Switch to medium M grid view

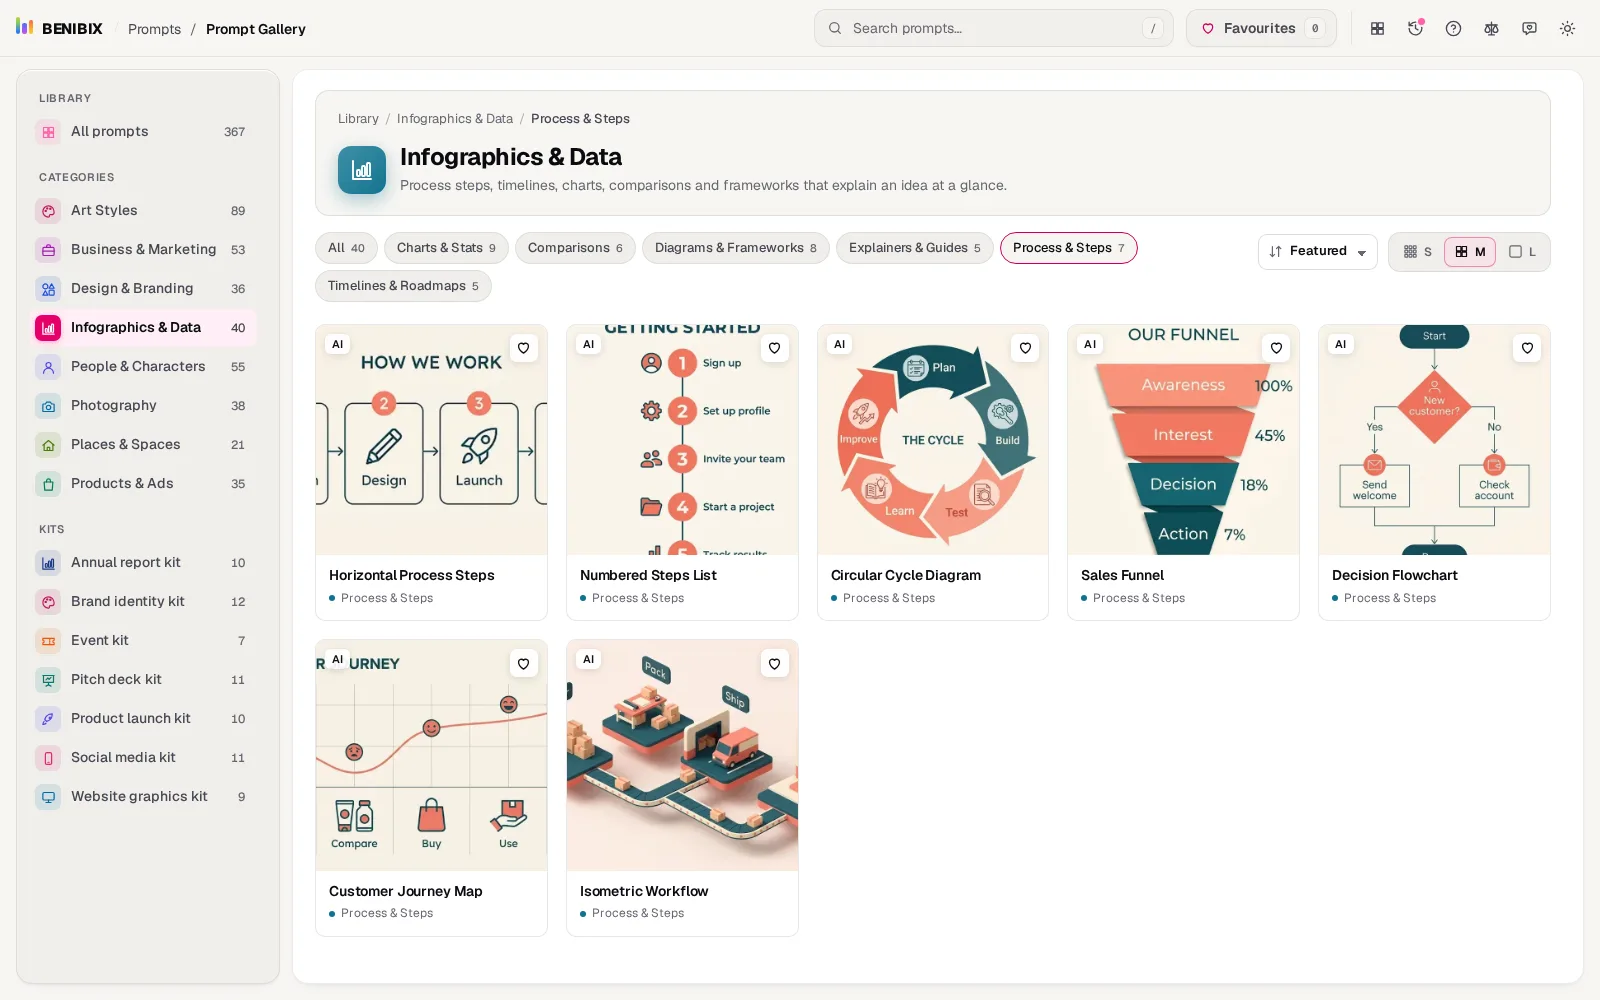pyautogui.click(x=1470, y=252)
